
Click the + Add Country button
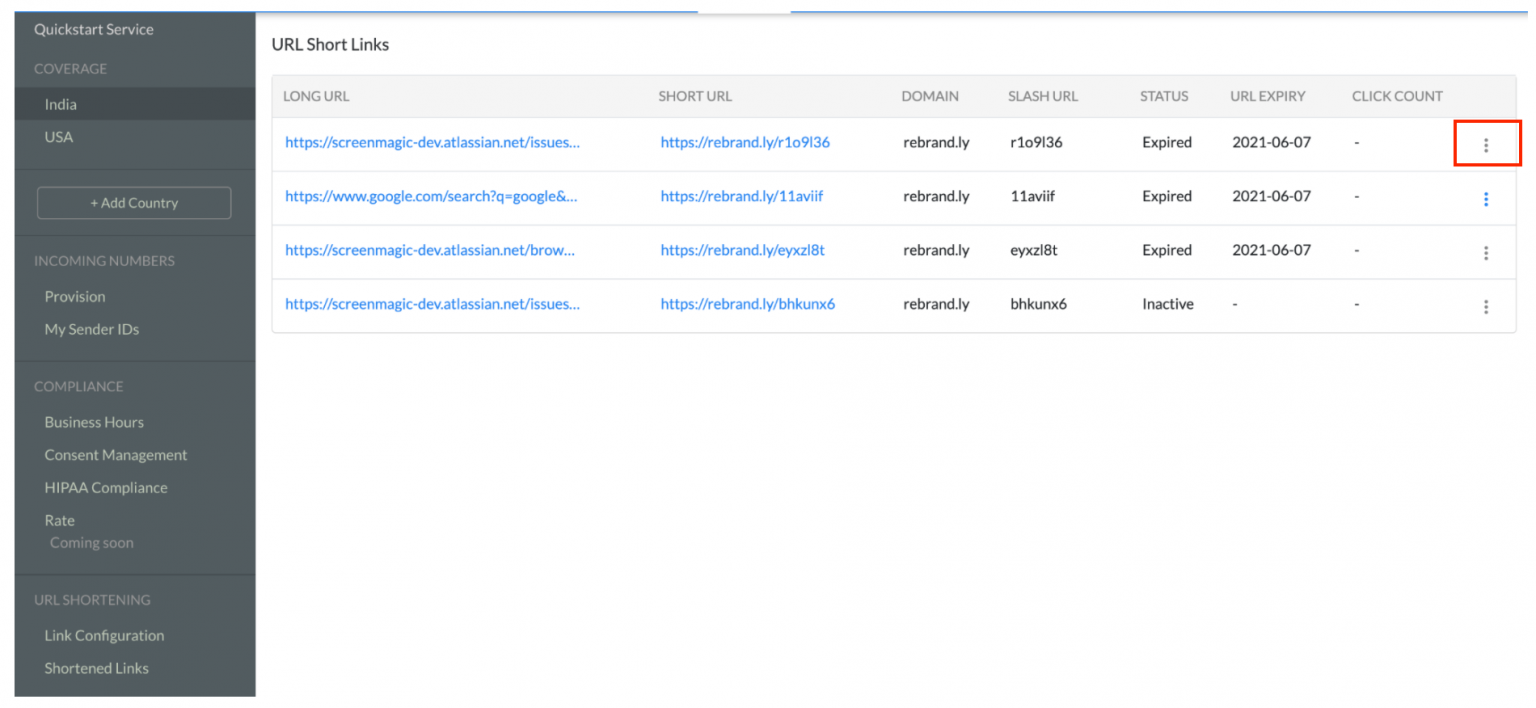[133, 202]
